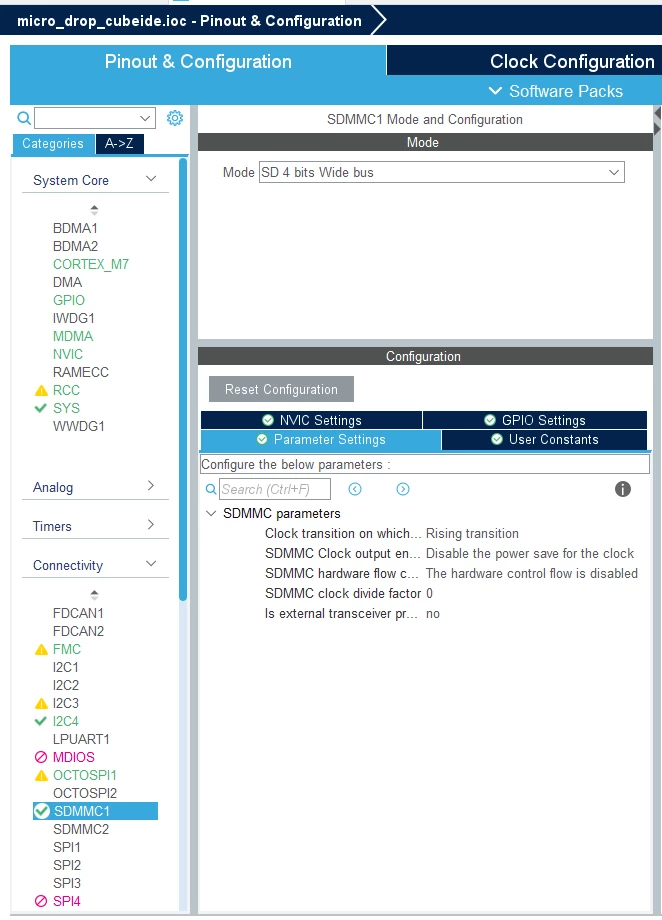Go to previous parameter search result
Image resolution: width=662 pixels, height=920 pixels.
tap(355, 489)
